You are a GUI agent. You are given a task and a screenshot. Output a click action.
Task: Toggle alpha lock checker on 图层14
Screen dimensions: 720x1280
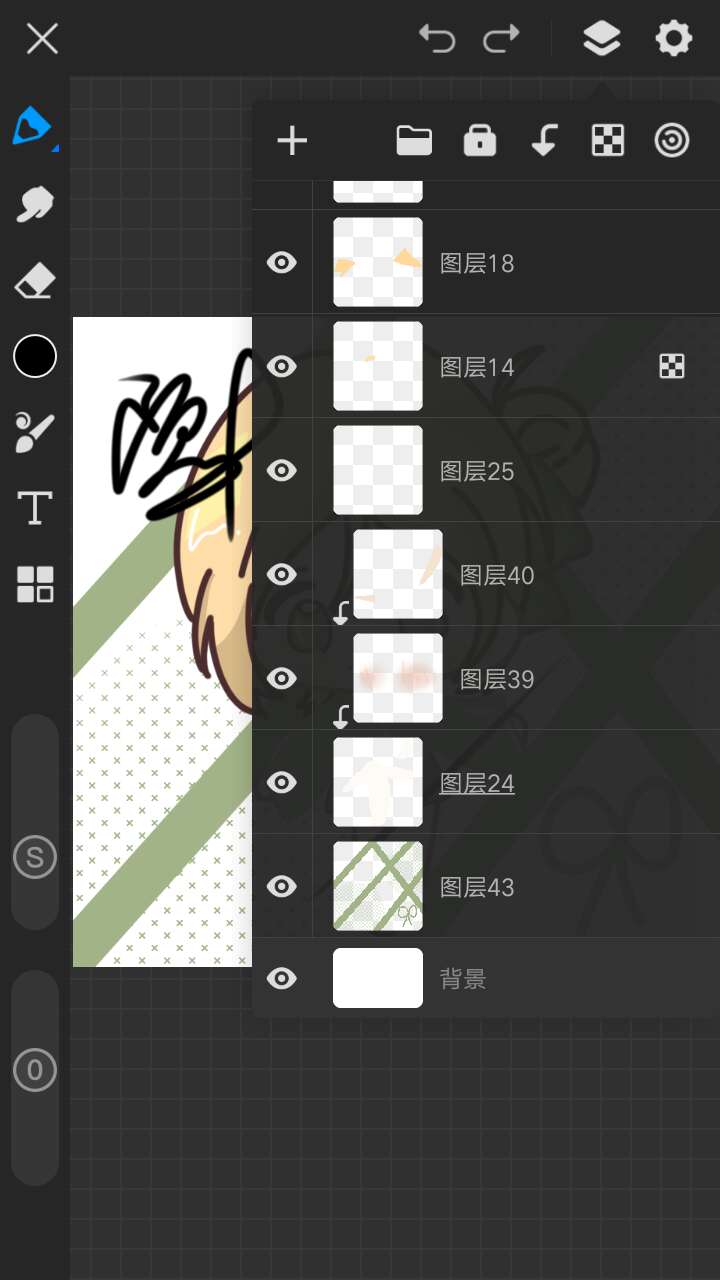pos(672,367)
